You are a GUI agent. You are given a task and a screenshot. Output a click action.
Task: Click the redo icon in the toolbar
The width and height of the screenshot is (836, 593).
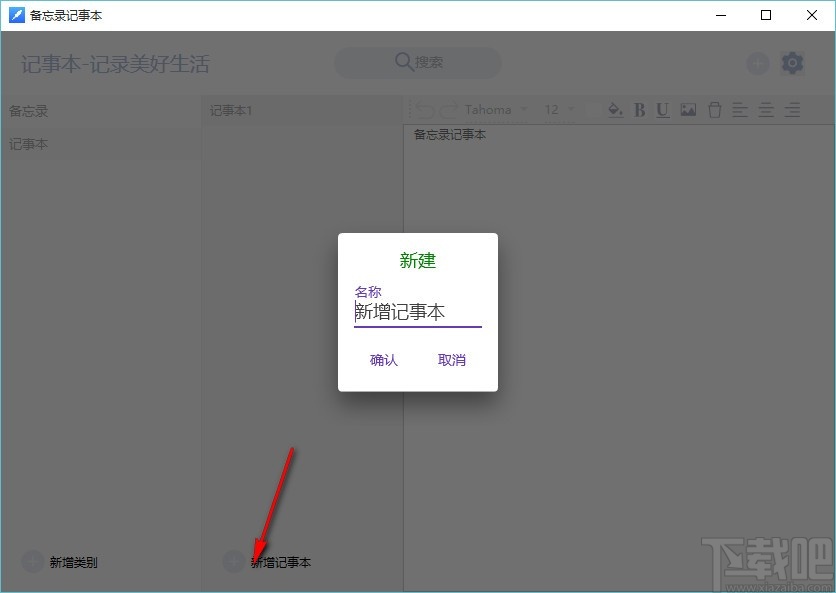444,111
